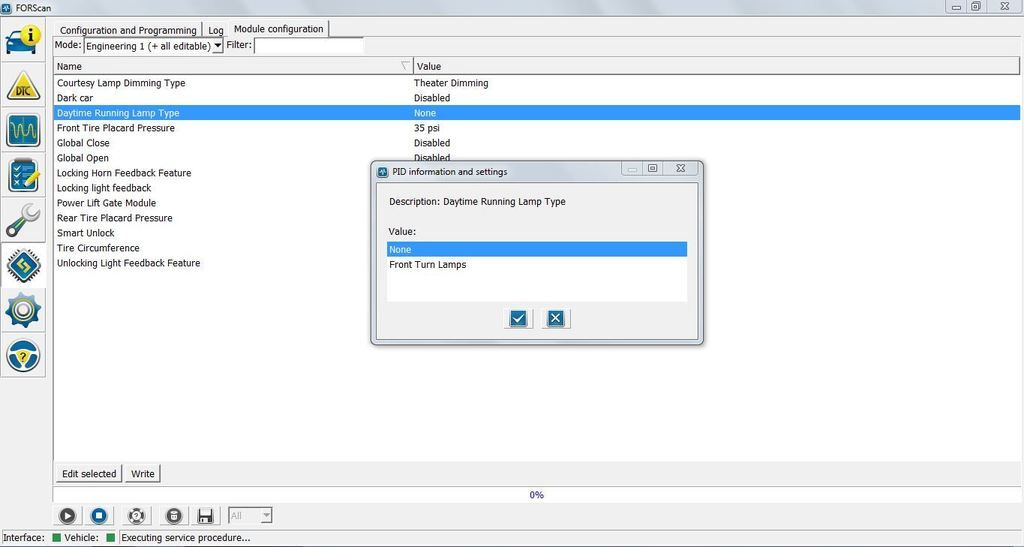Select 'Front Turn Lamps' value option

click(x=428, y=265)
